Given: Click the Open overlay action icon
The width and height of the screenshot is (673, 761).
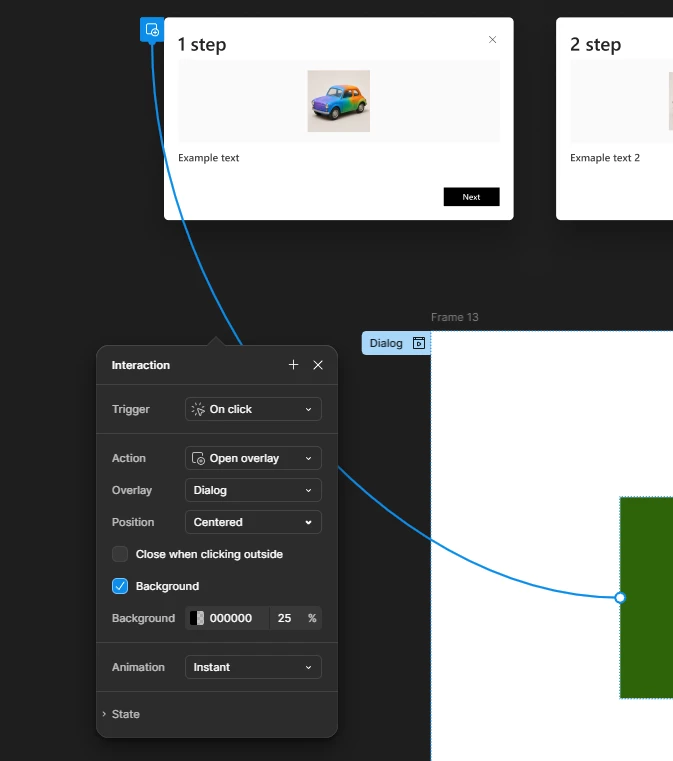Looking at the screenshot, I should 198,458.
